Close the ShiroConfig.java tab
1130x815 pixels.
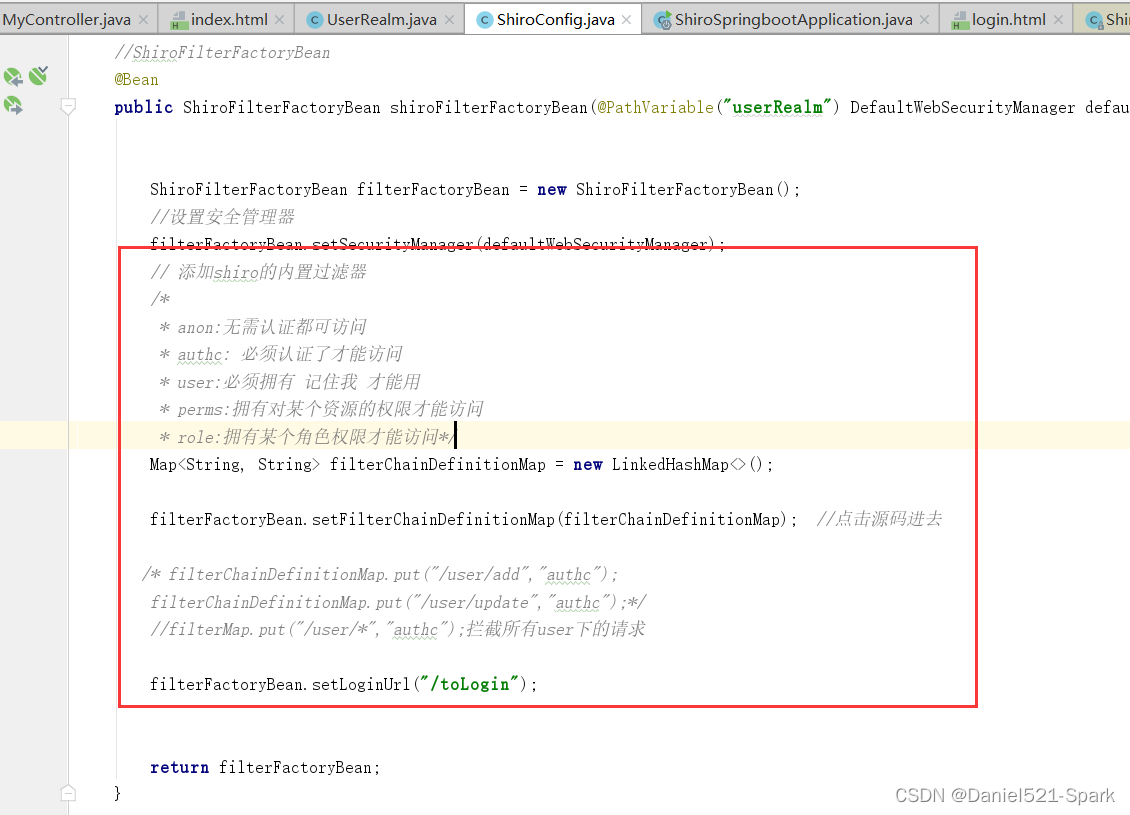tap(626, 20)
